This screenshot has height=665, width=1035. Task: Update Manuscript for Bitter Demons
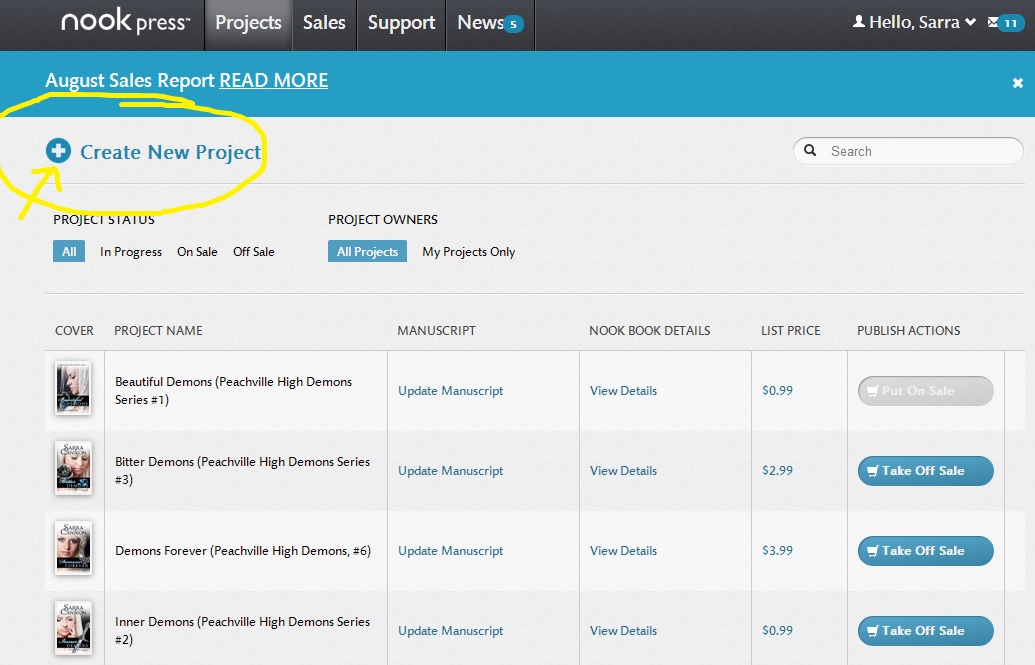450,471
